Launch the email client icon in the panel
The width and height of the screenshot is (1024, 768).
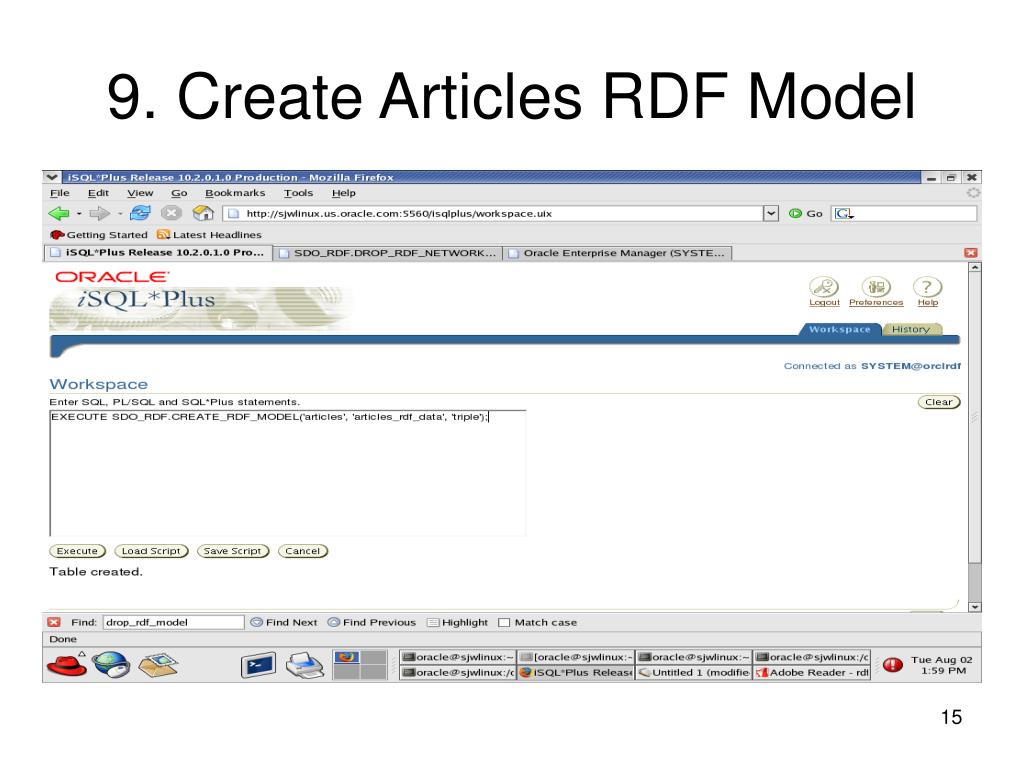tap(158, 665)
